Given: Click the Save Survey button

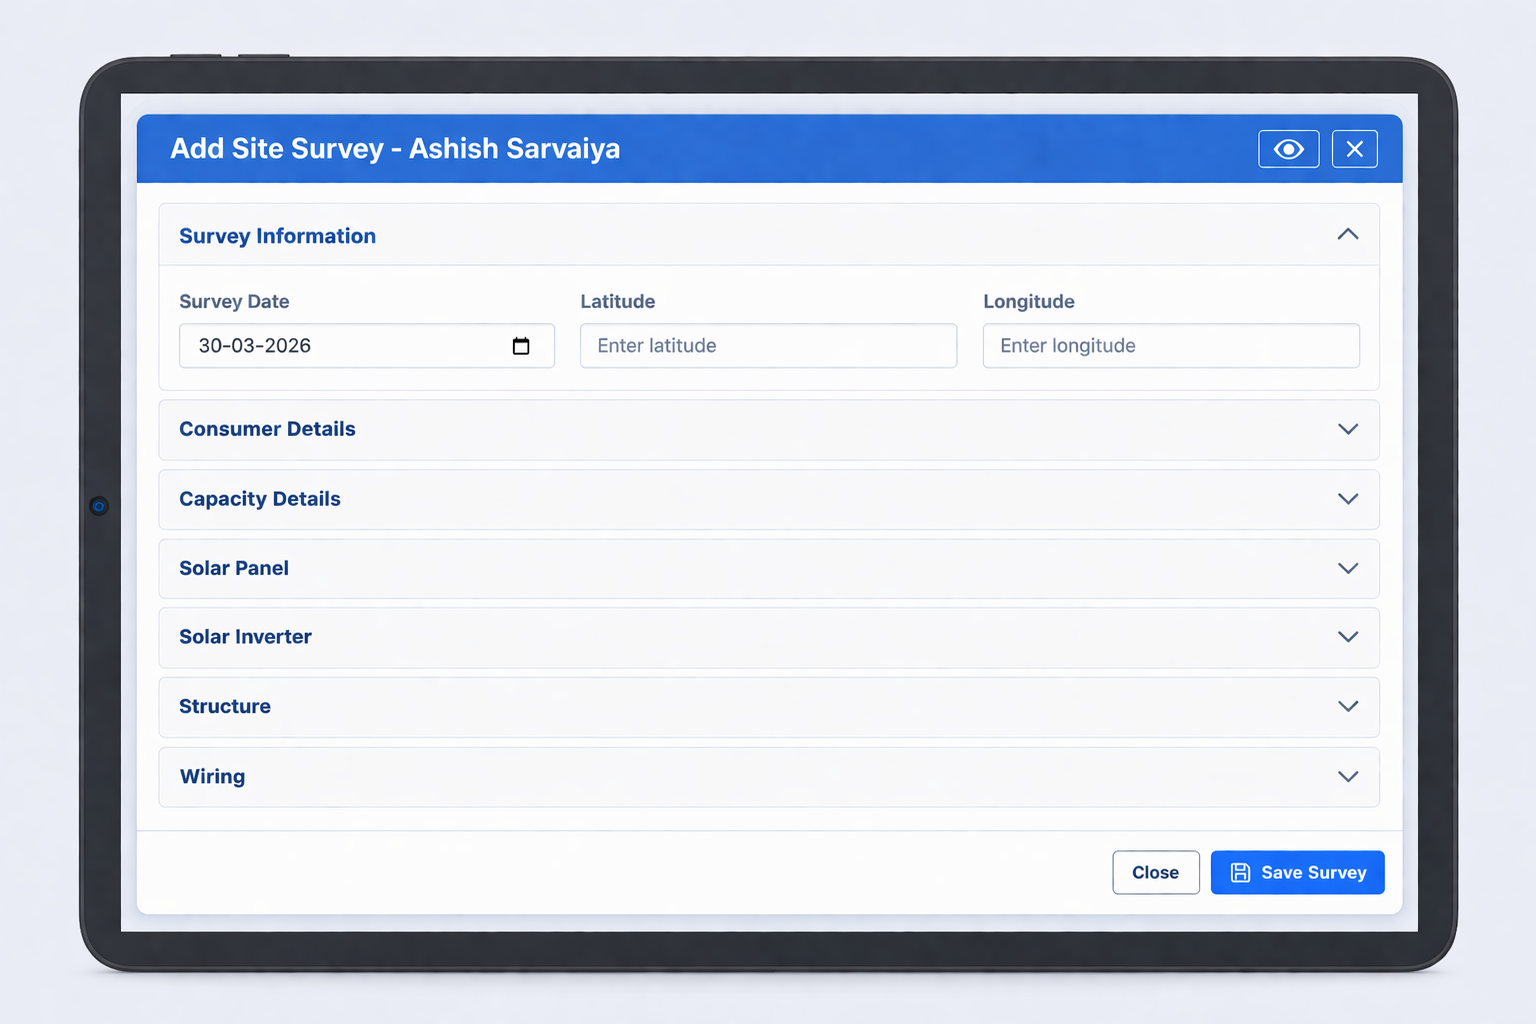Looking at the screenshot, I should [x=1297, y=872].
